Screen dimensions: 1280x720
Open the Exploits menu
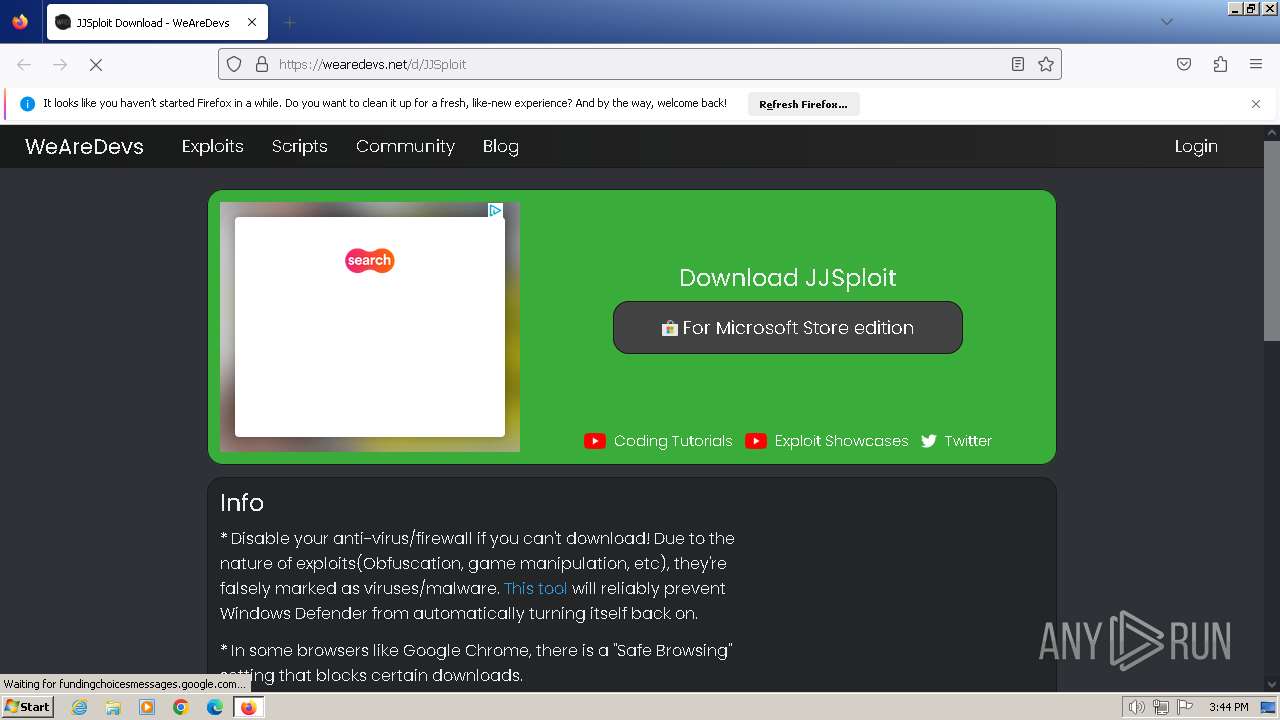[x=212, y=146]
